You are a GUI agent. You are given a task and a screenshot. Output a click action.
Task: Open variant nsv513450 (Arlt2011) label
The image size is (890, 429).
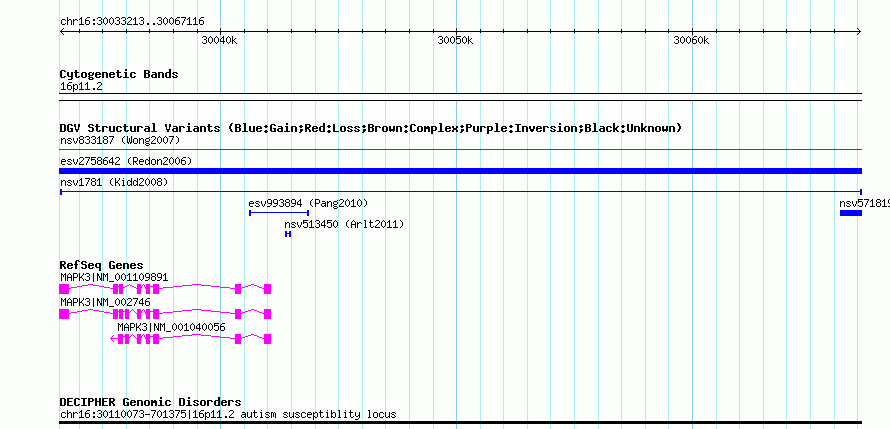point(344,224)
